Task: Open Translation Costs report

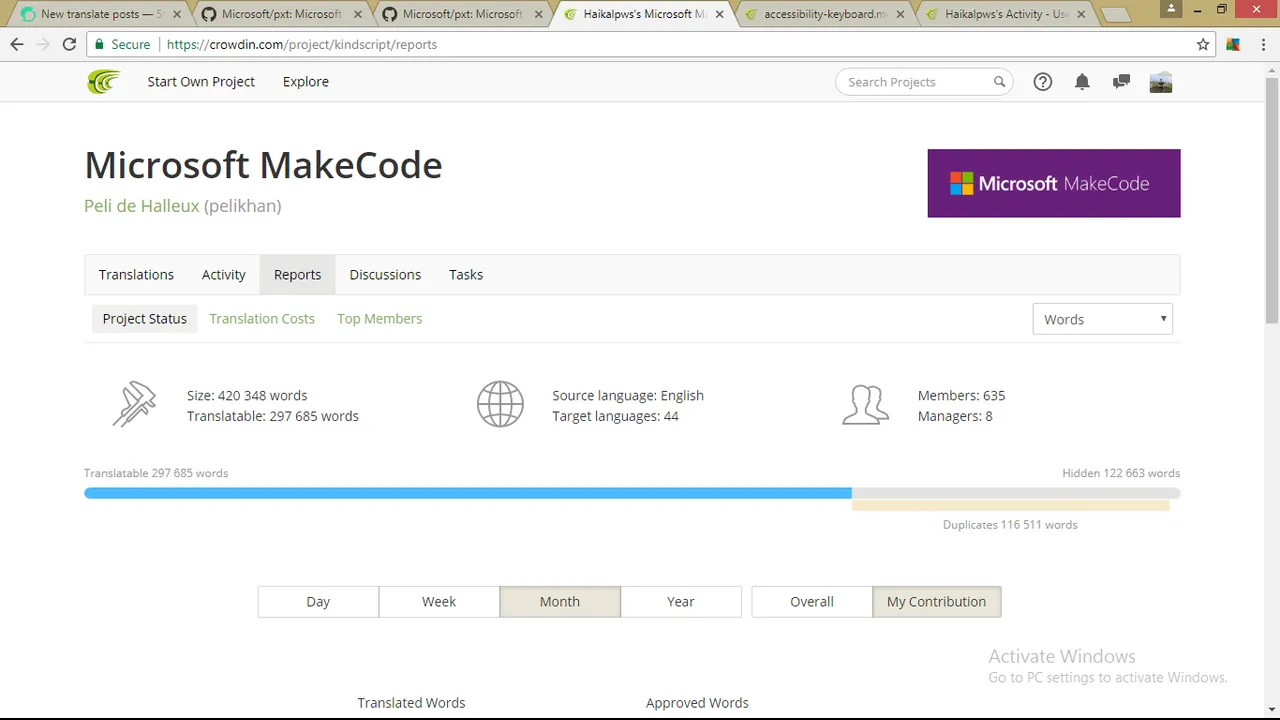Action: (262, 318)
